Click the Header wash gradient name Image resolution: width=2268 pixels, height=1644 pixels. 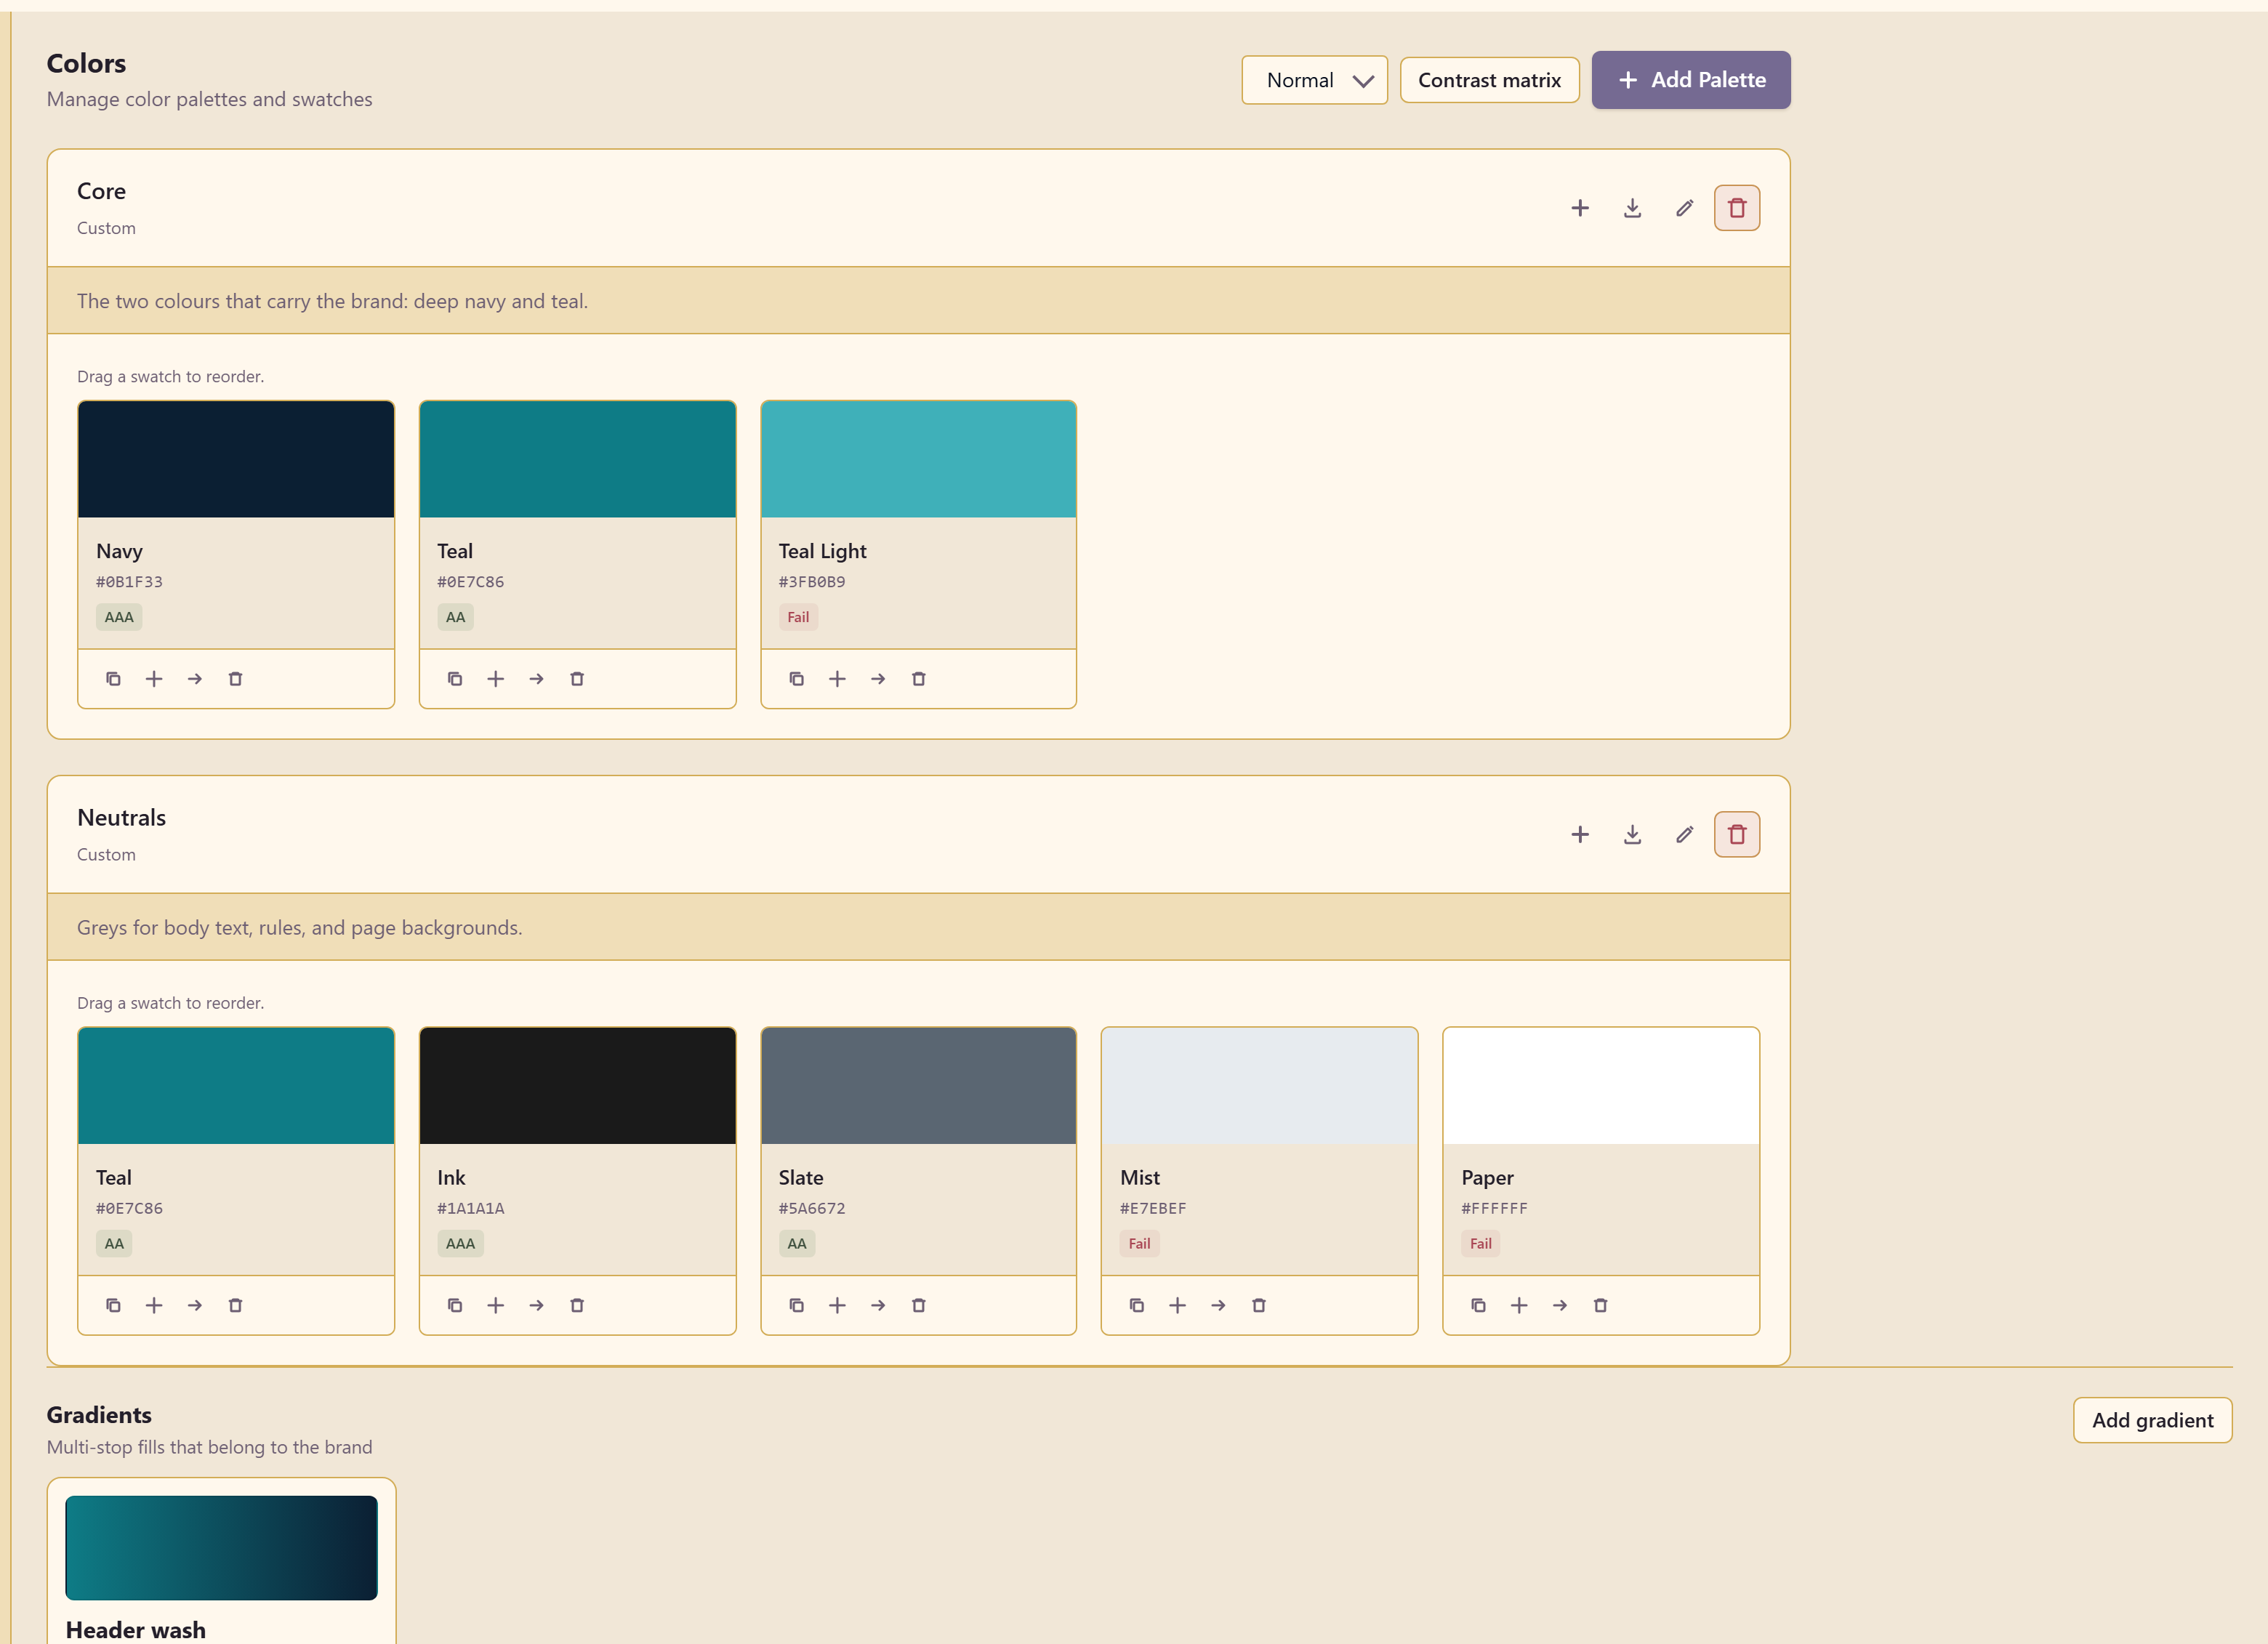136,1629
